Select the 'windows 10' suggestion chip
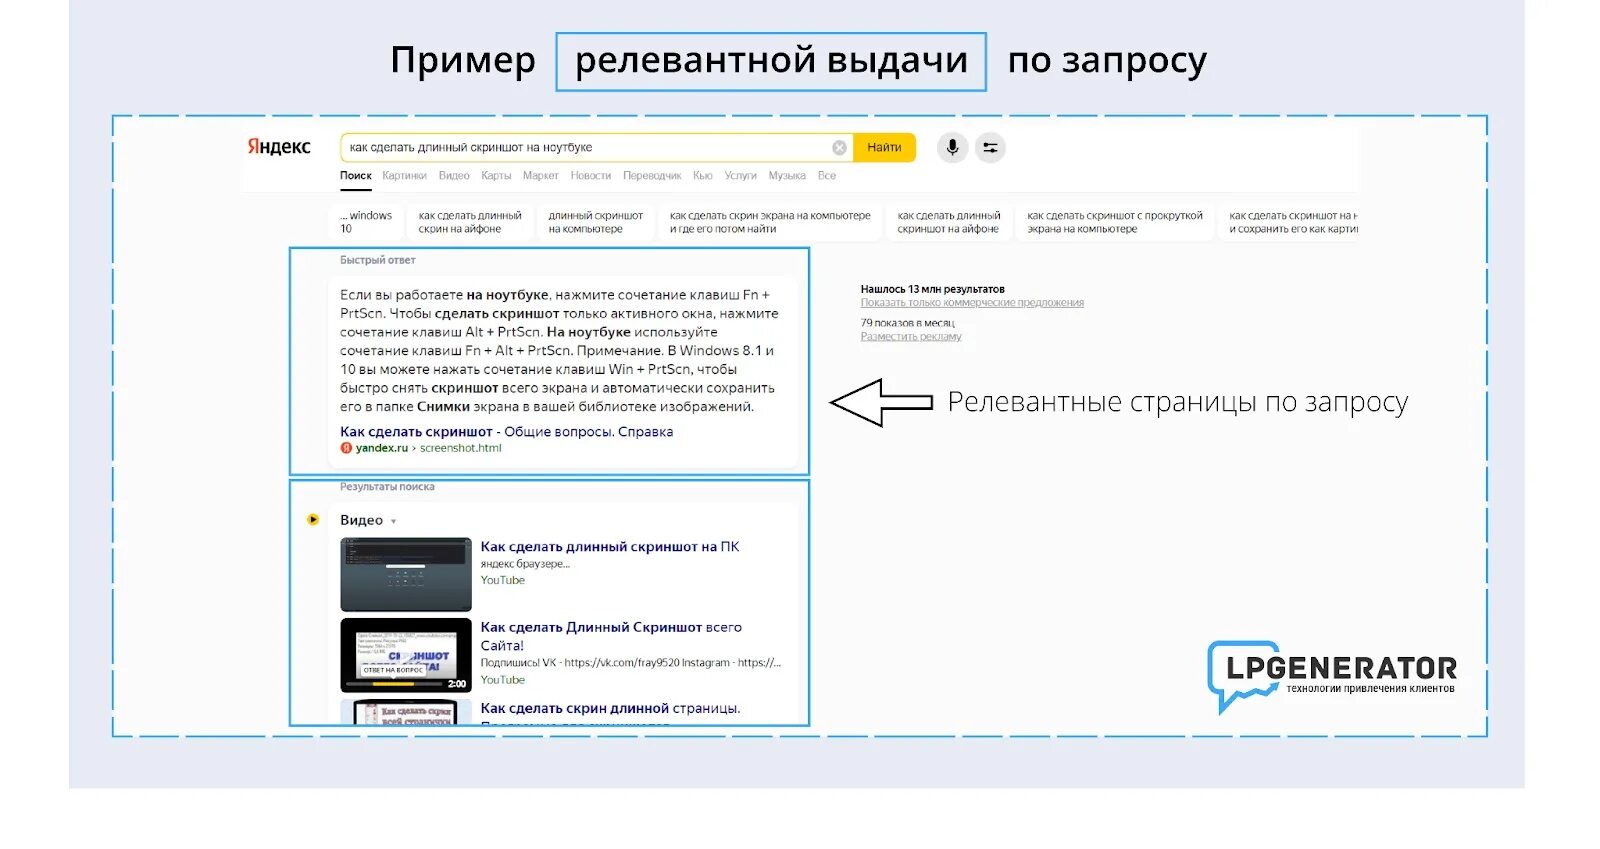 [x=365, y=222]
